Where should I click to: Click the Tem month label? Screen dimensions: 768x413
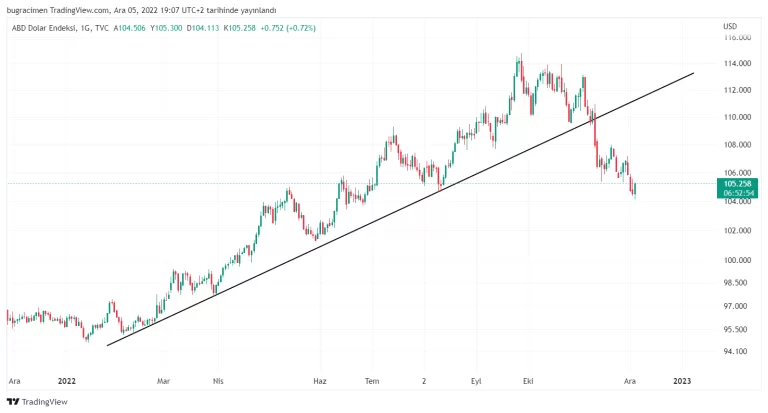(x=373, y=381)
